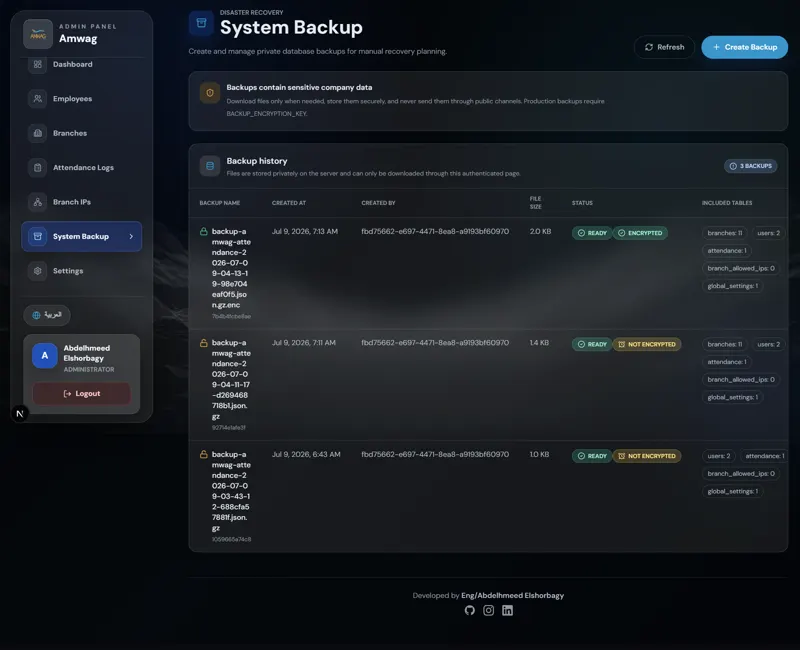Click the System Backup header archive icon
Image resolution: width=800 pixels, height=650 pixels.
pos(201,23)
